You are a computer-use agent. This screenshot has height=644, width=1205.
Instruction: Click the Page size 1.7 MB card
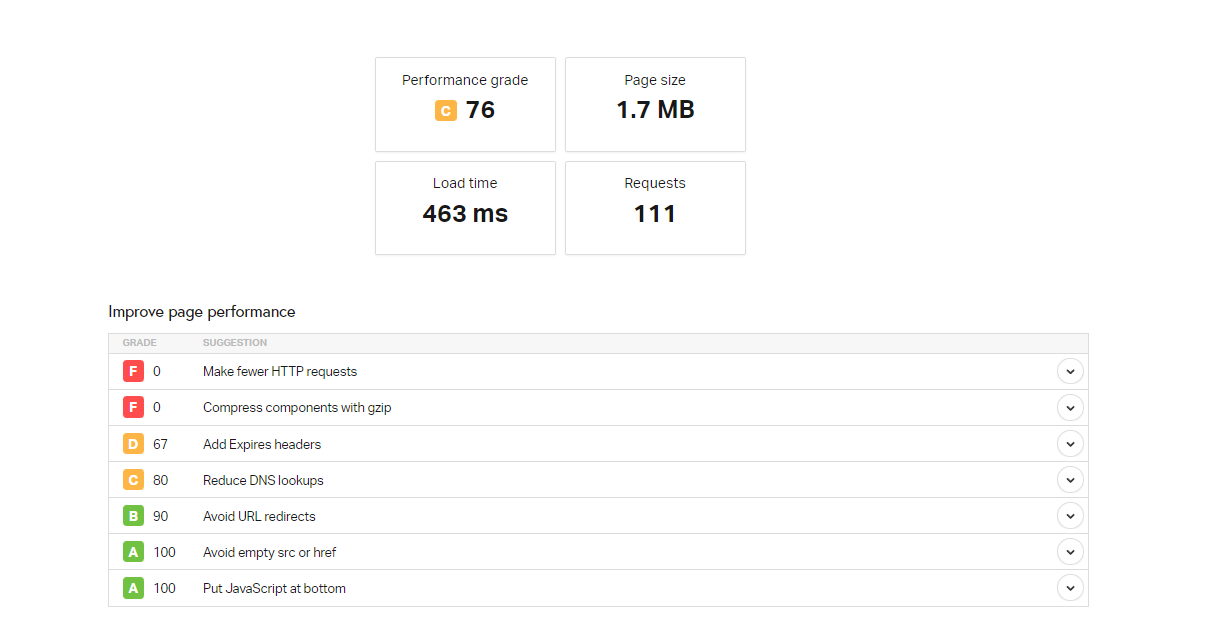(655, 104)
